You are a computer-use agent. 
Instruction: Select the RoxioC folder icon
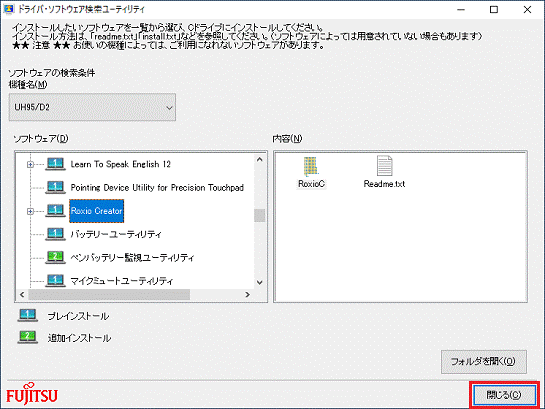point(311,166)
